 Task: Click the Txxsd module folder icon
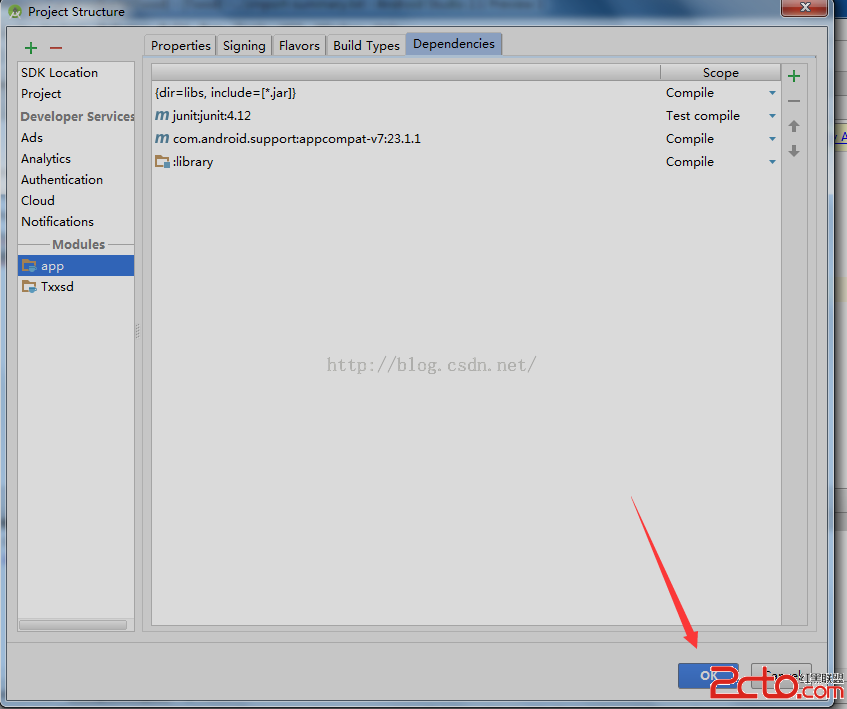(29, 286)
